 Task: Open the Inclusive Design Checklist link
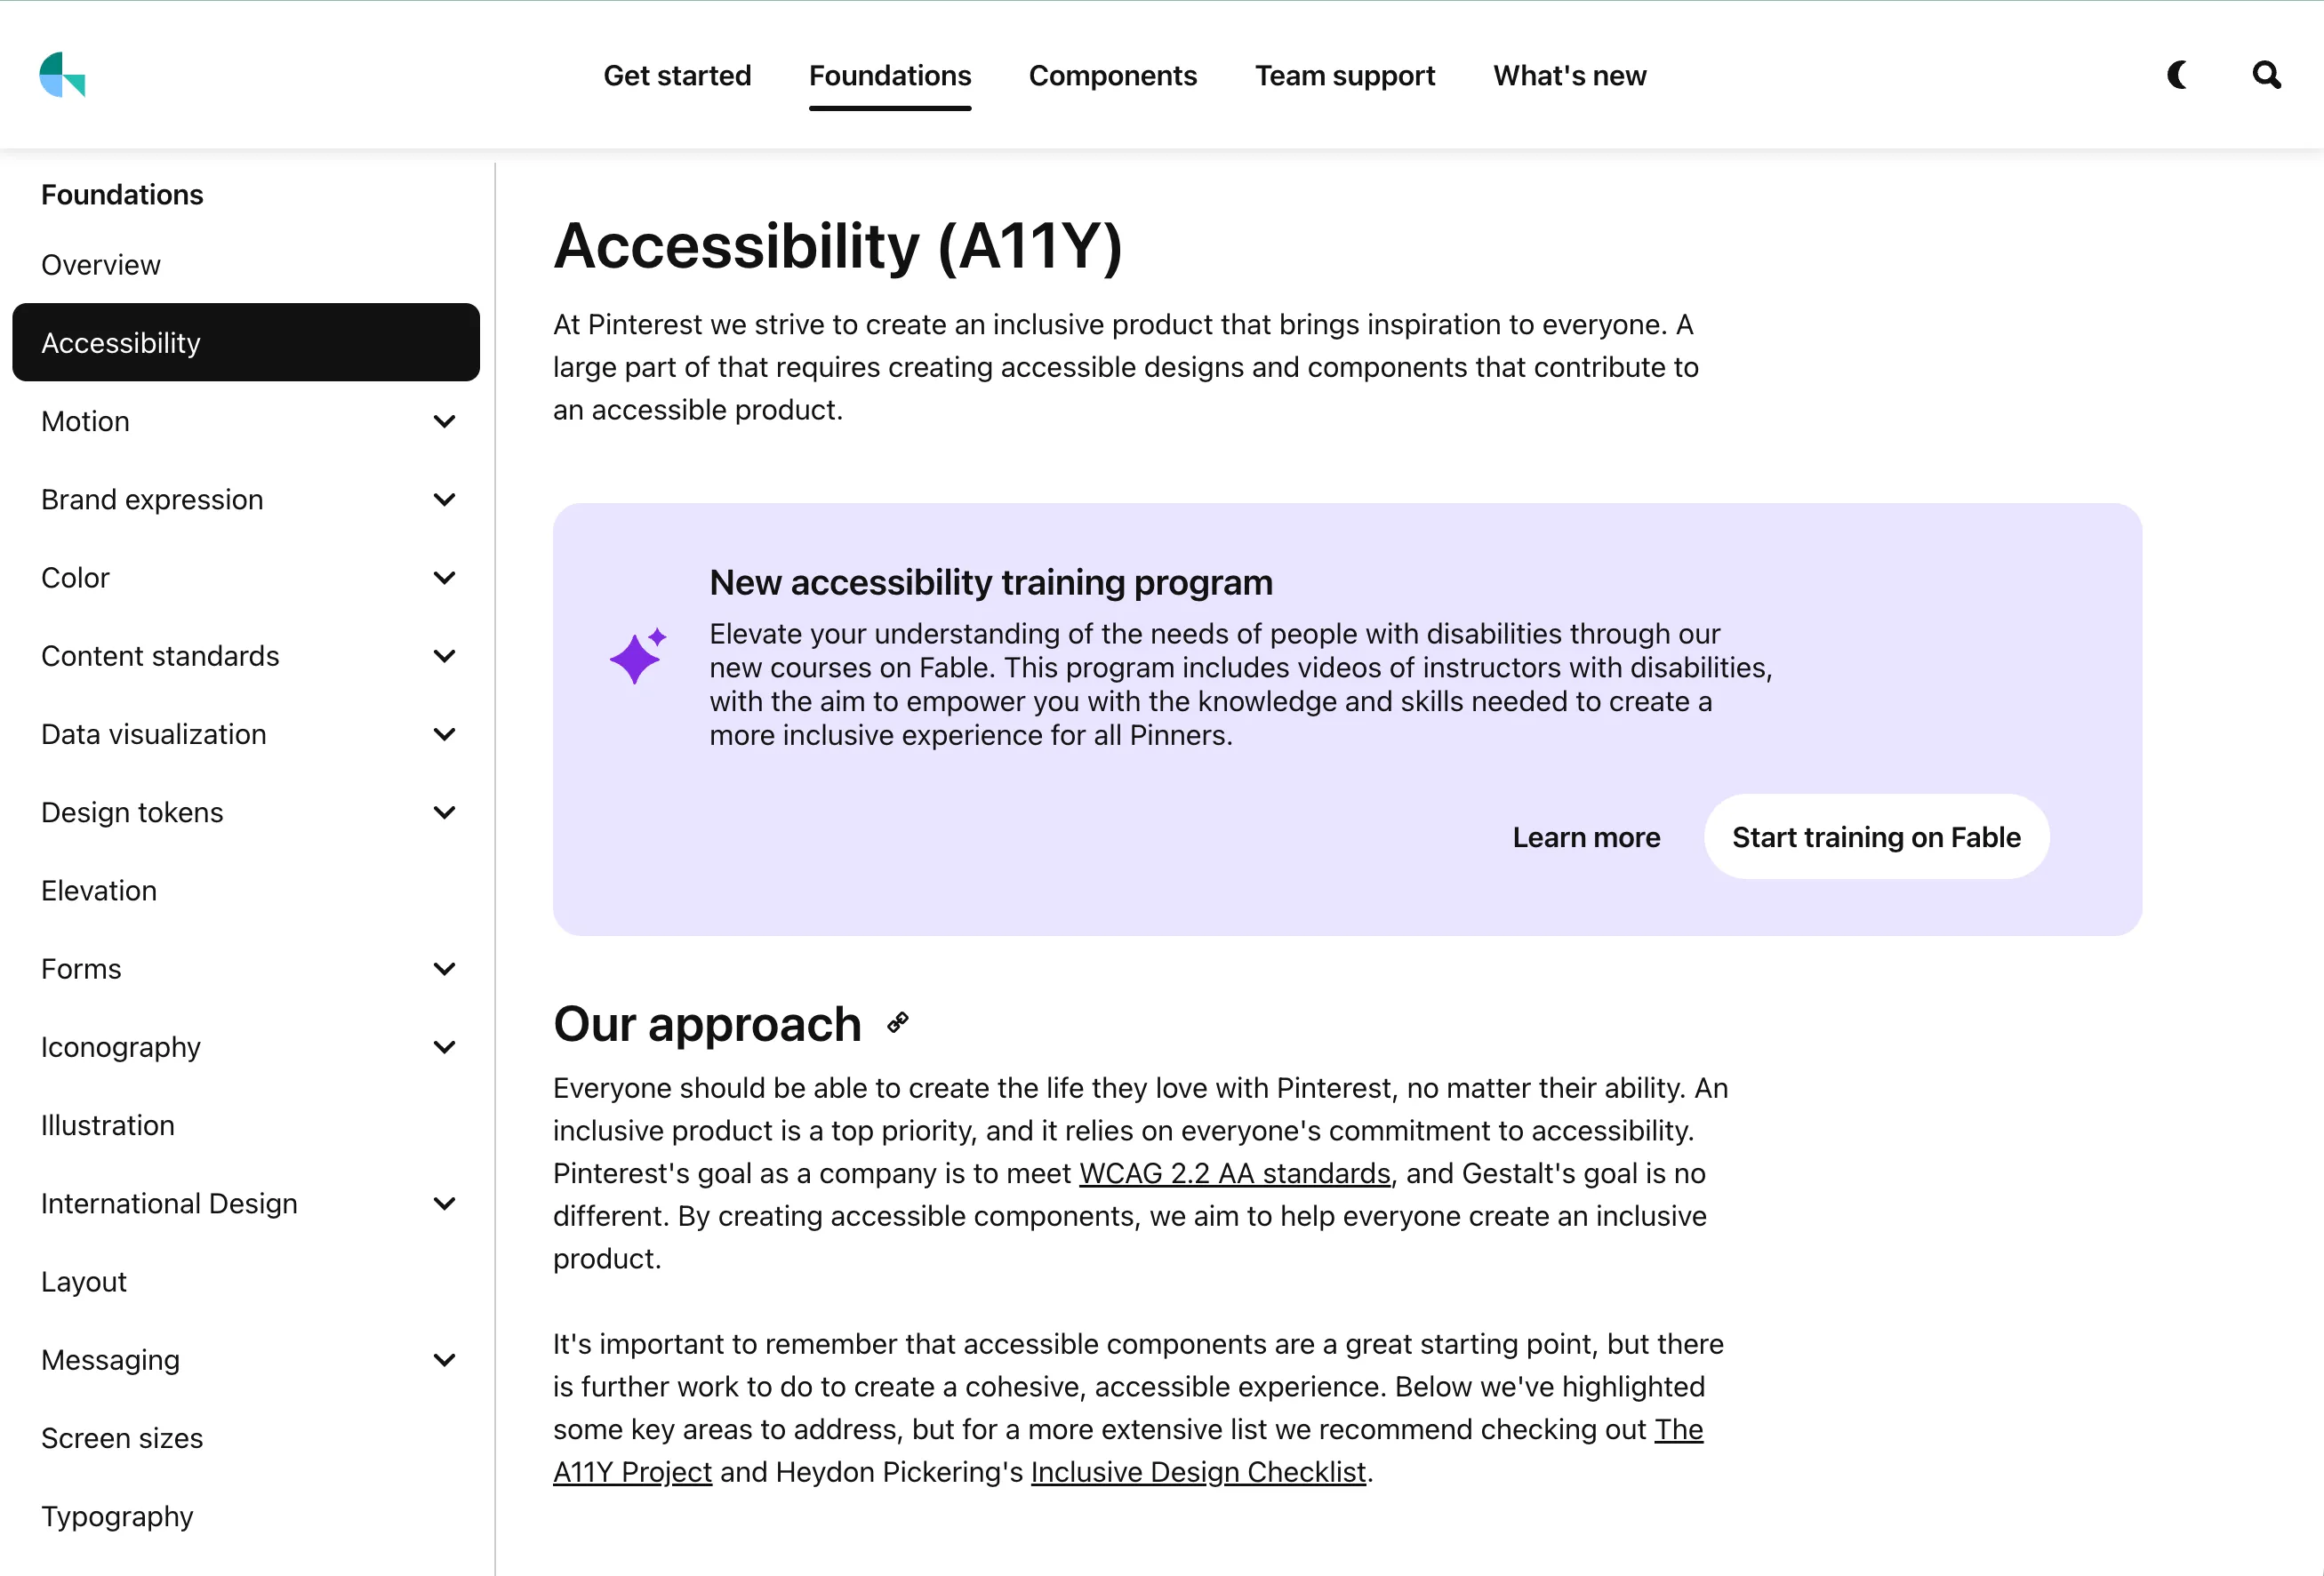[1198, 1472]
